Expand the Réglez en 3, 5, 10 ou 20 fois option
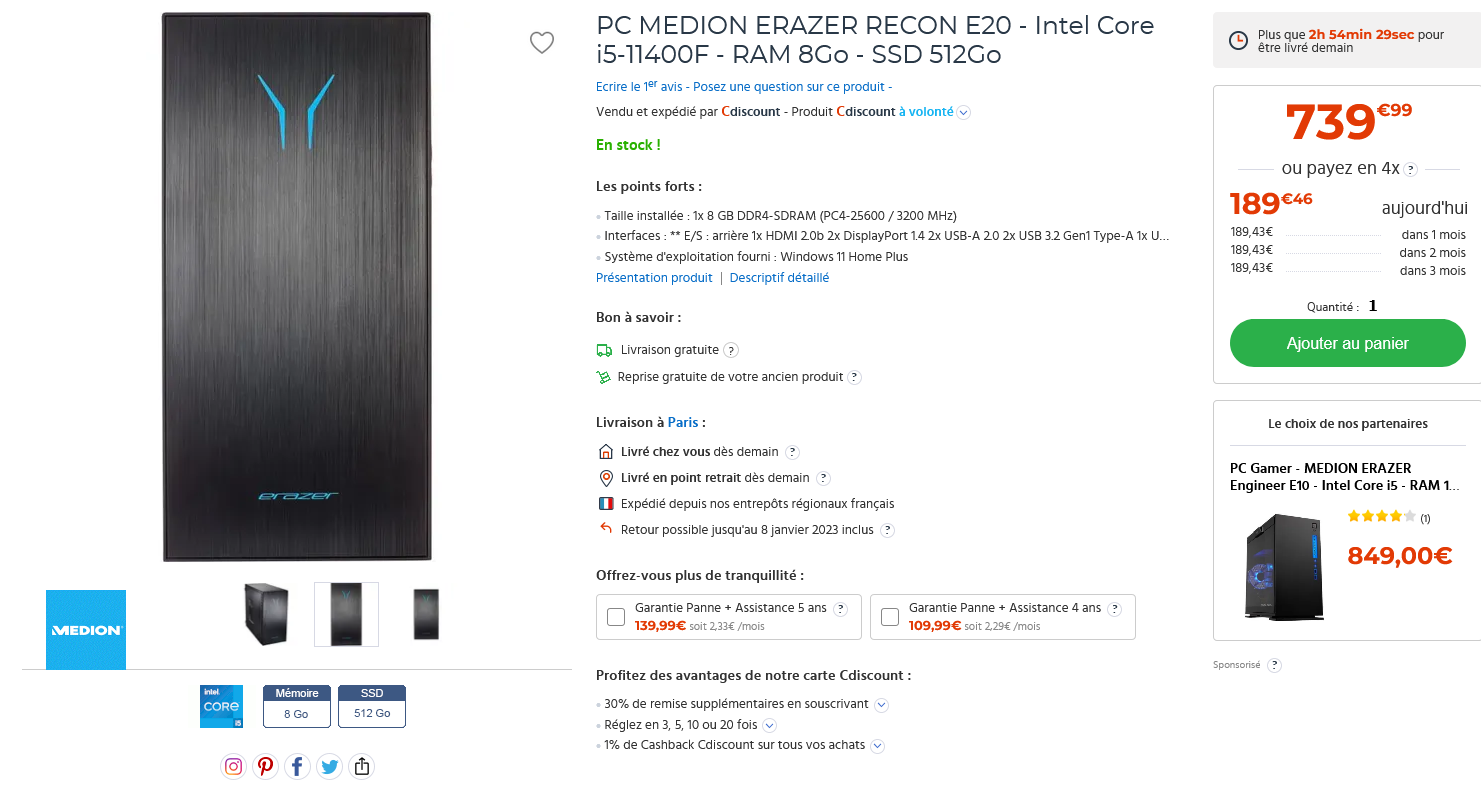The image size is (1481, 796). [770, 725]
